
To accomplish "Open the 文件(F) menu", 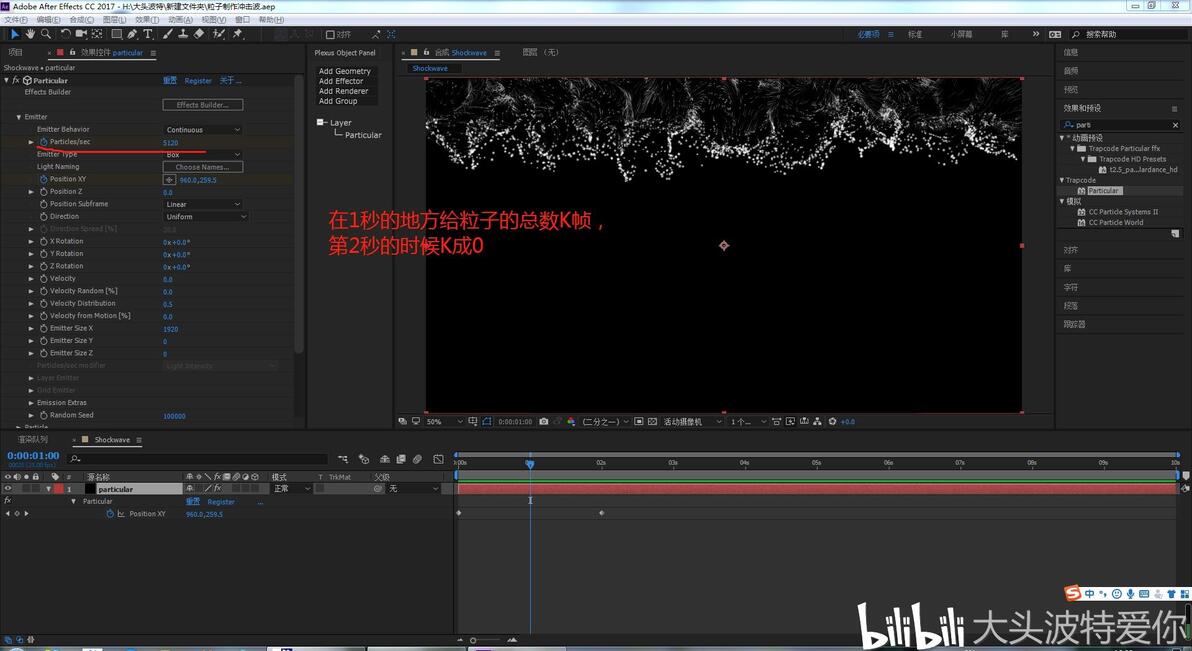I will (16, 20).
